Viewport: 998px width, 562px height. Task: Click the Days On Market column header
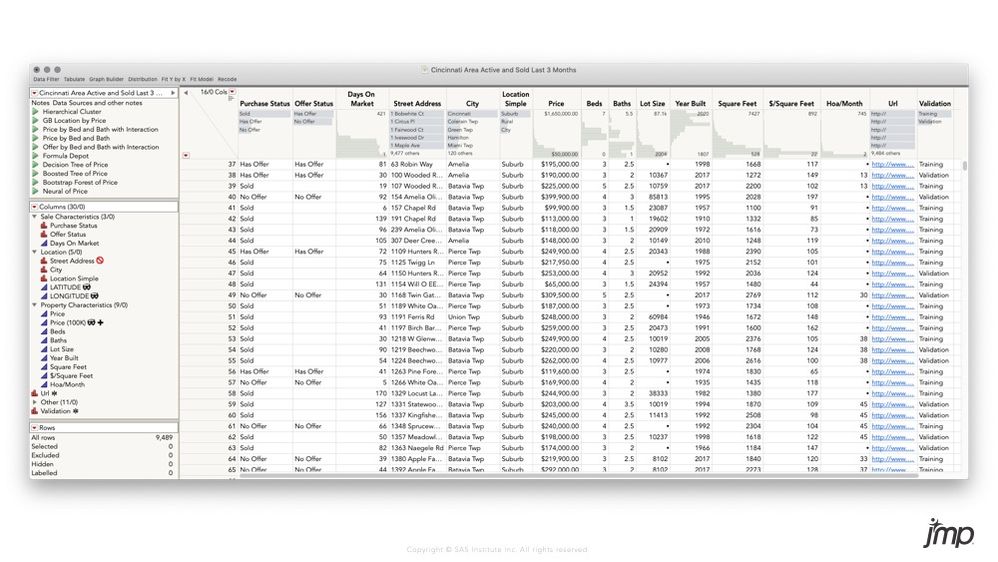pyautogui.click(x=361, y=99)
